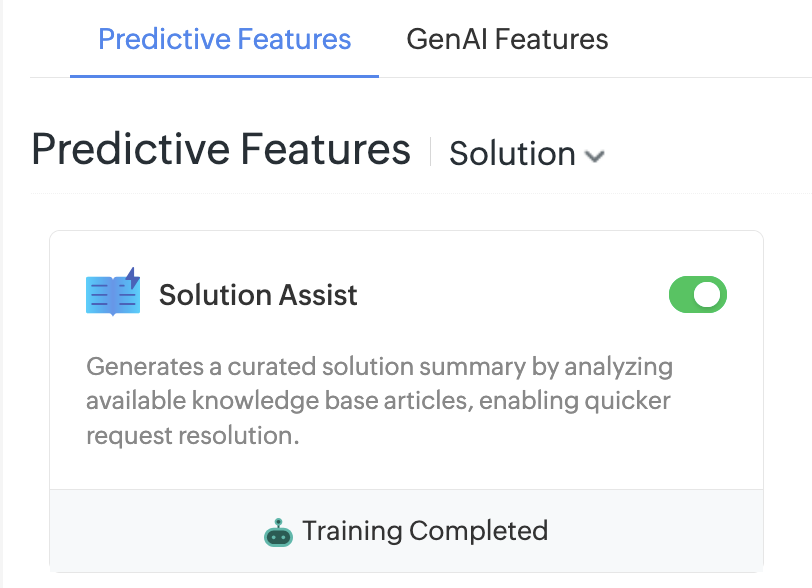Click the chevron arrow next to Solution
812x588 pixels.
point(595,156)
